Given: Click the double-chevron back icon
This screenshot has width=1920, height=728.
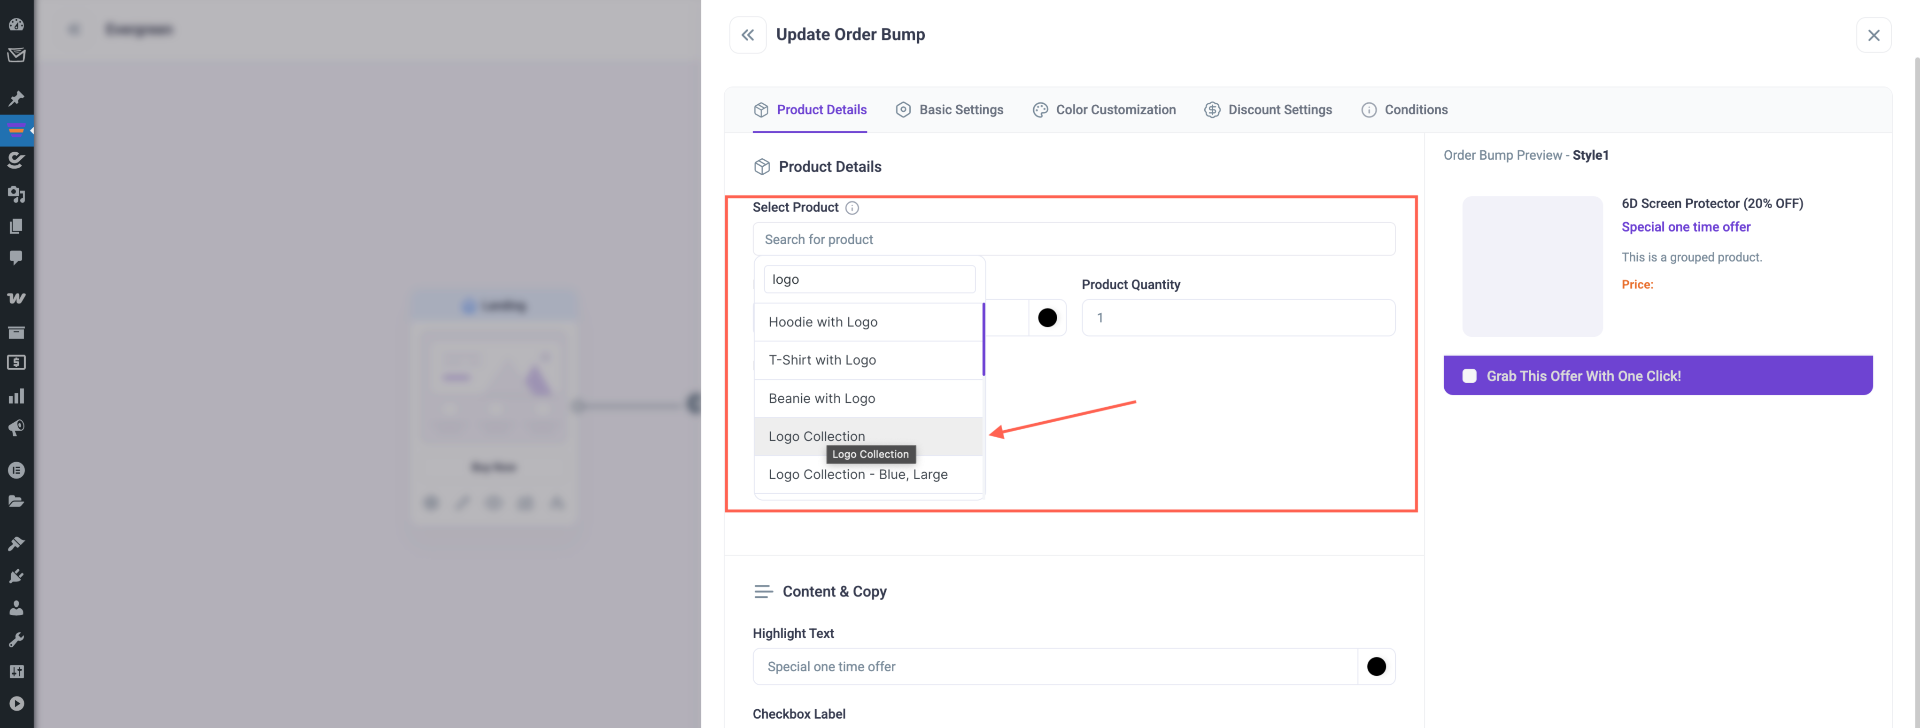Looking at the screenshot, I should pyautogui.click(x=747, y=35).
